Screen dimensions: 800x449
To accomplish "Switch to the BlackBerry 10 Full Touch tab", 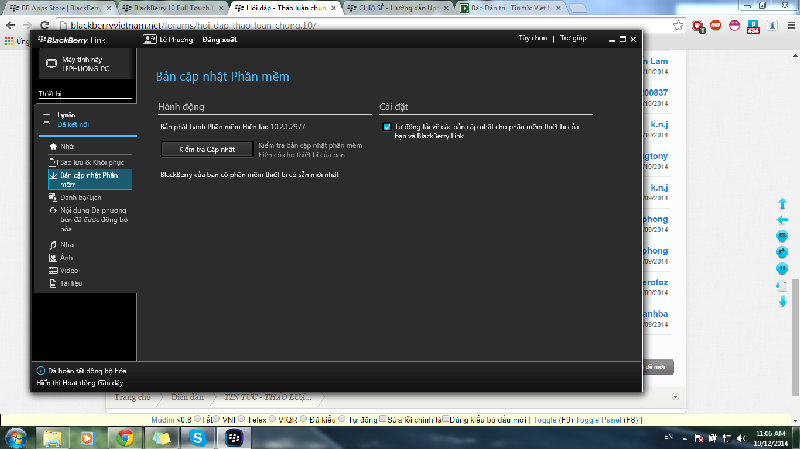I will coord(172,8).
